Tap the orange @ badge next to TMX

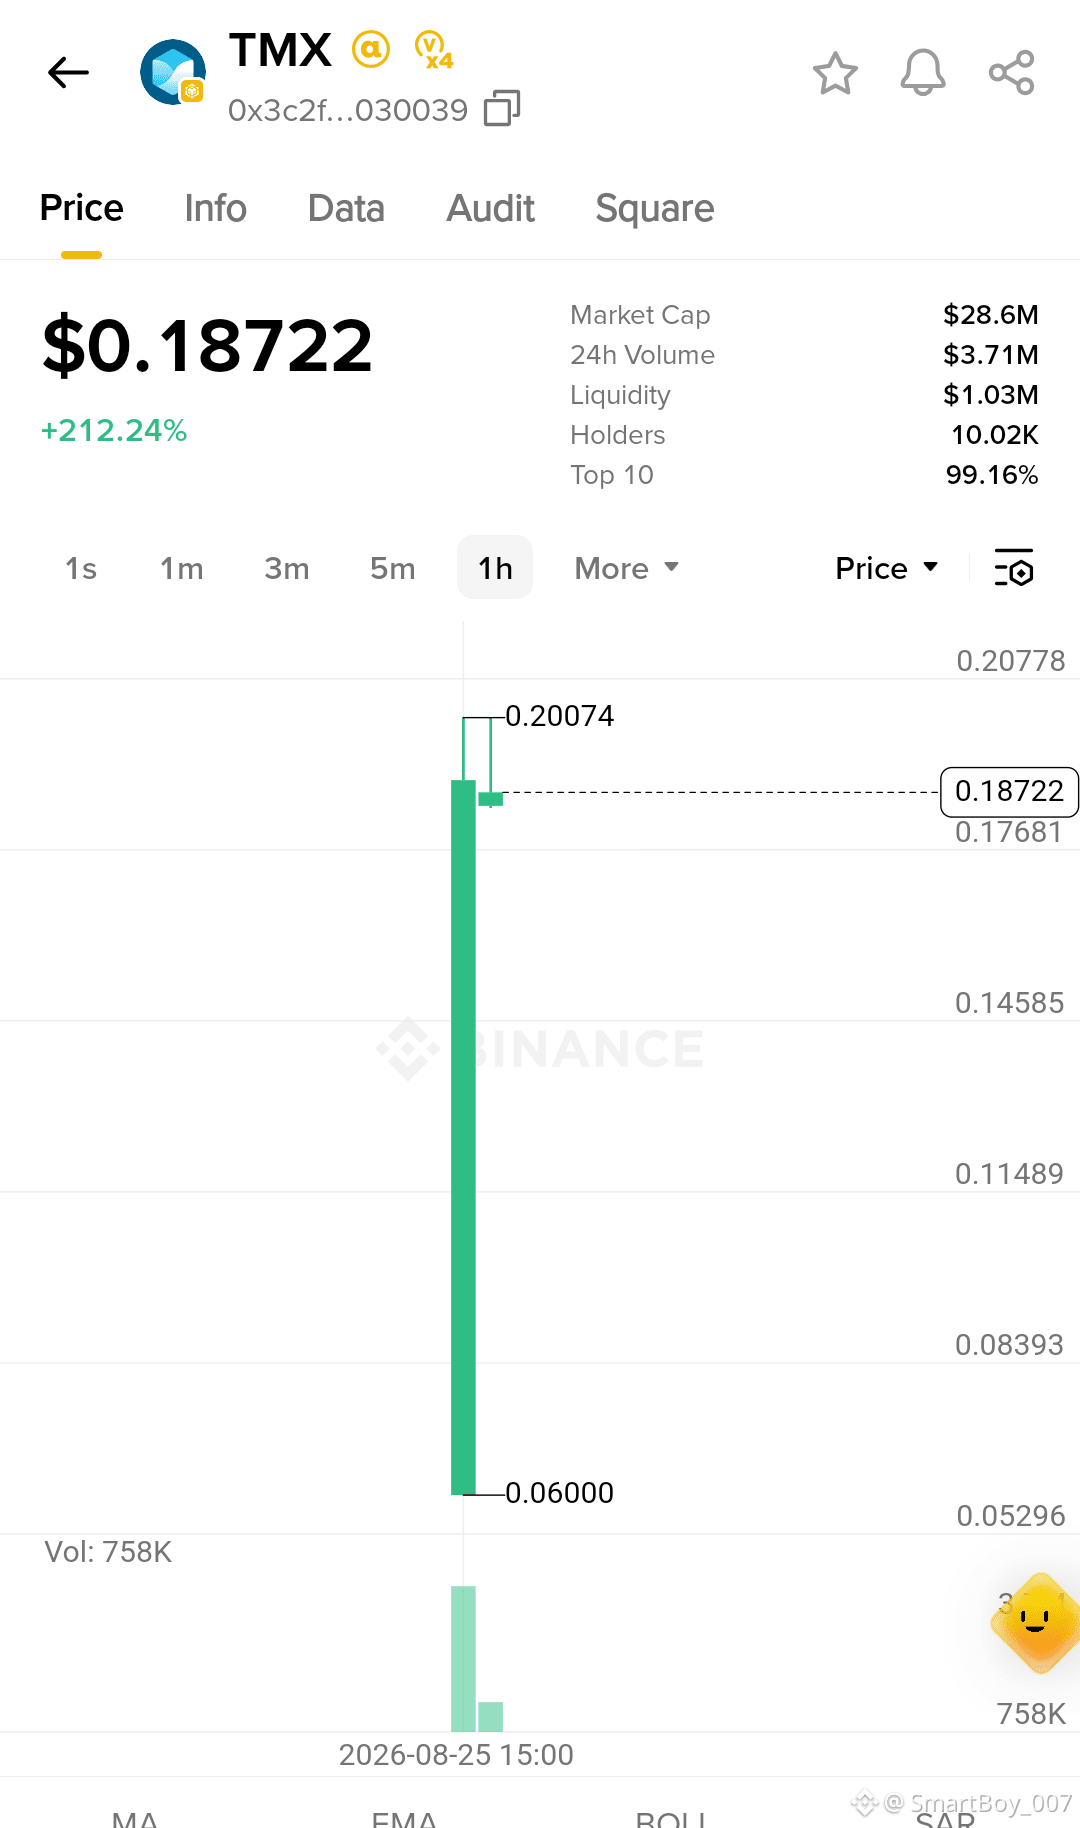pos(370,49)
